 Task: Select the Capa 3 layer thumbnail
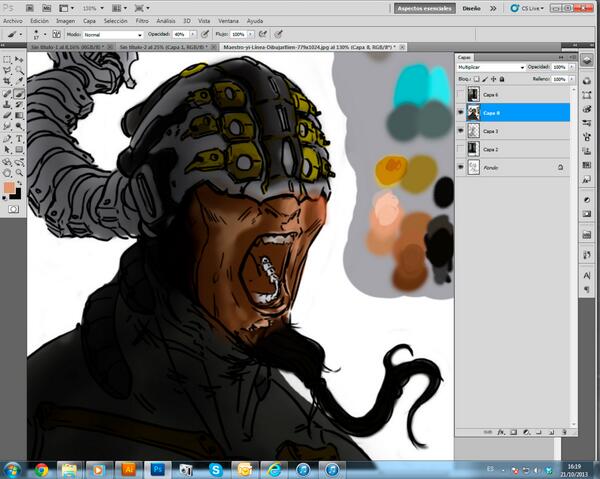coord(473,131)
